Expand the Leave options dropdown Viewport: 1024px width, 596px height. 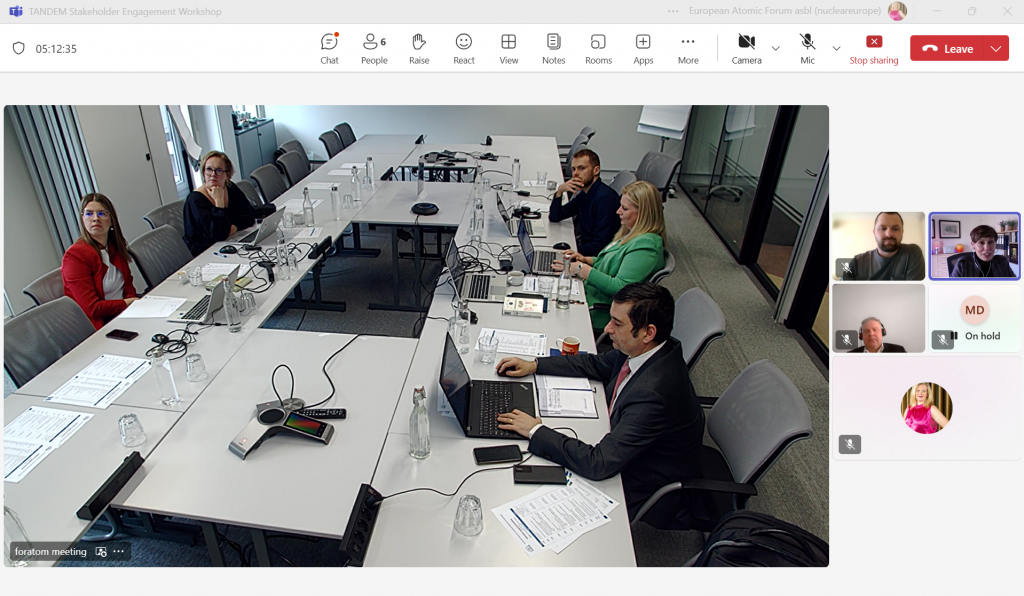pos(996,48)
